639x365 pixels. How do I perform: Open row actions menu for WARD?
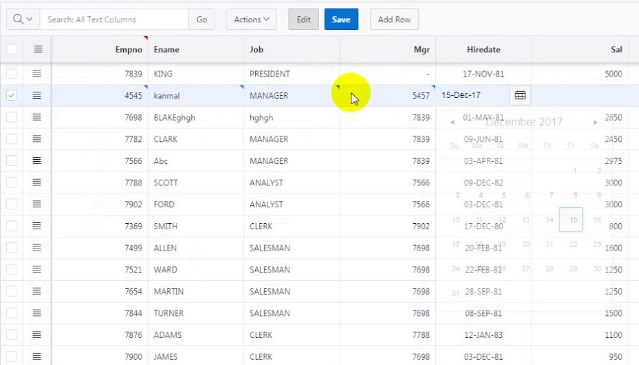[x=37, y=270]
